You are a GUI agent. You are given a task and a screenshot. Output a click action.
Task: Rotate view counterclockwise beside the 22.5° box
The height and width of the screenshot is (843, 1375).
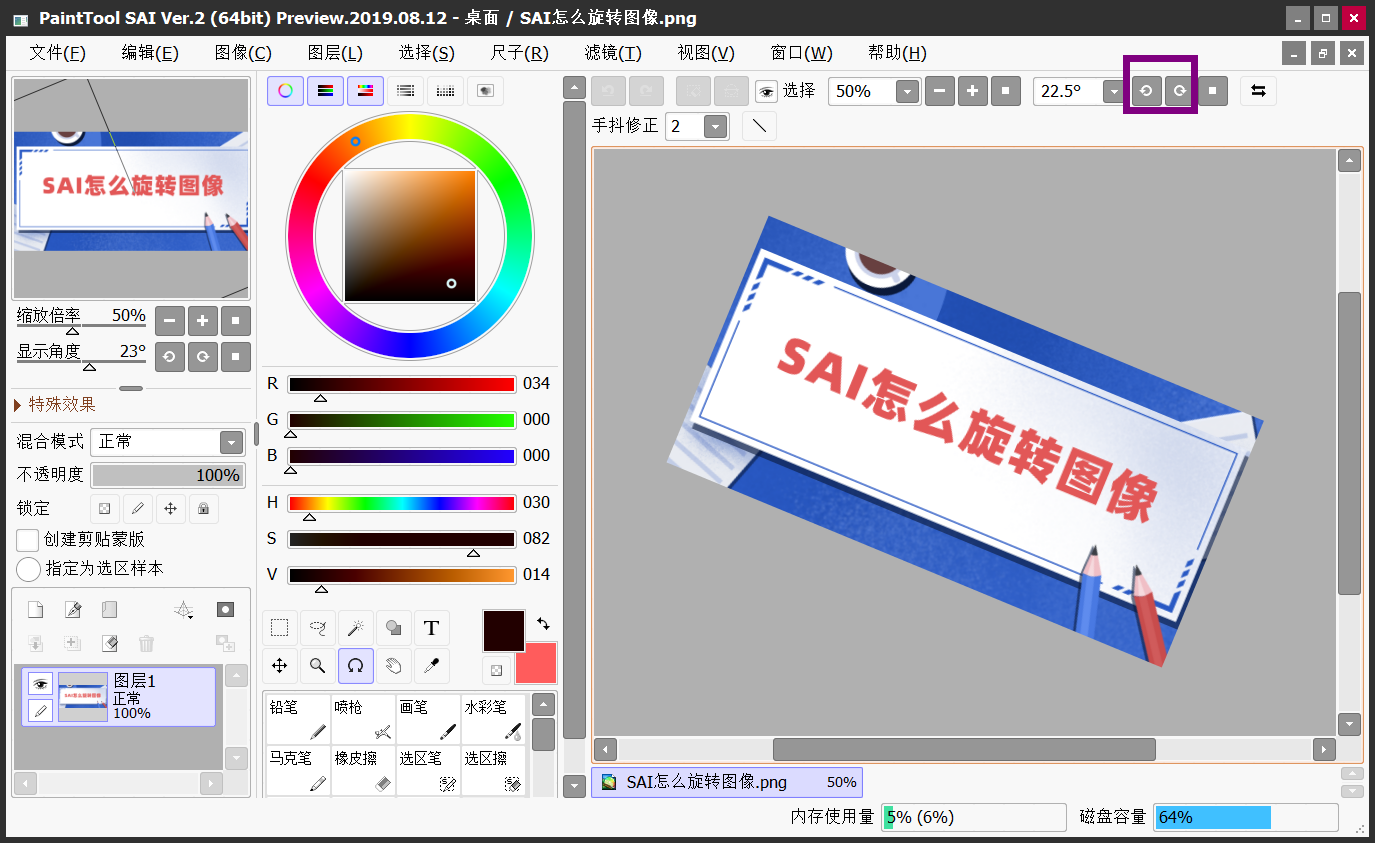[1146, 91]
